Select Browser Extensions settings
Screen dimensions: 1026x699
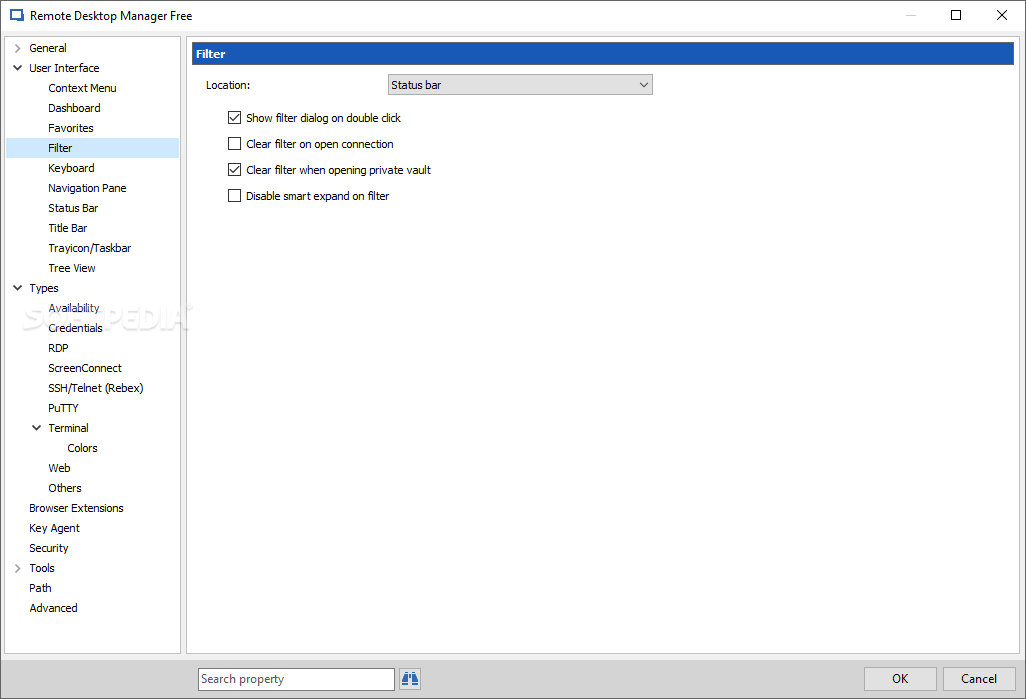tap(76, 508)
